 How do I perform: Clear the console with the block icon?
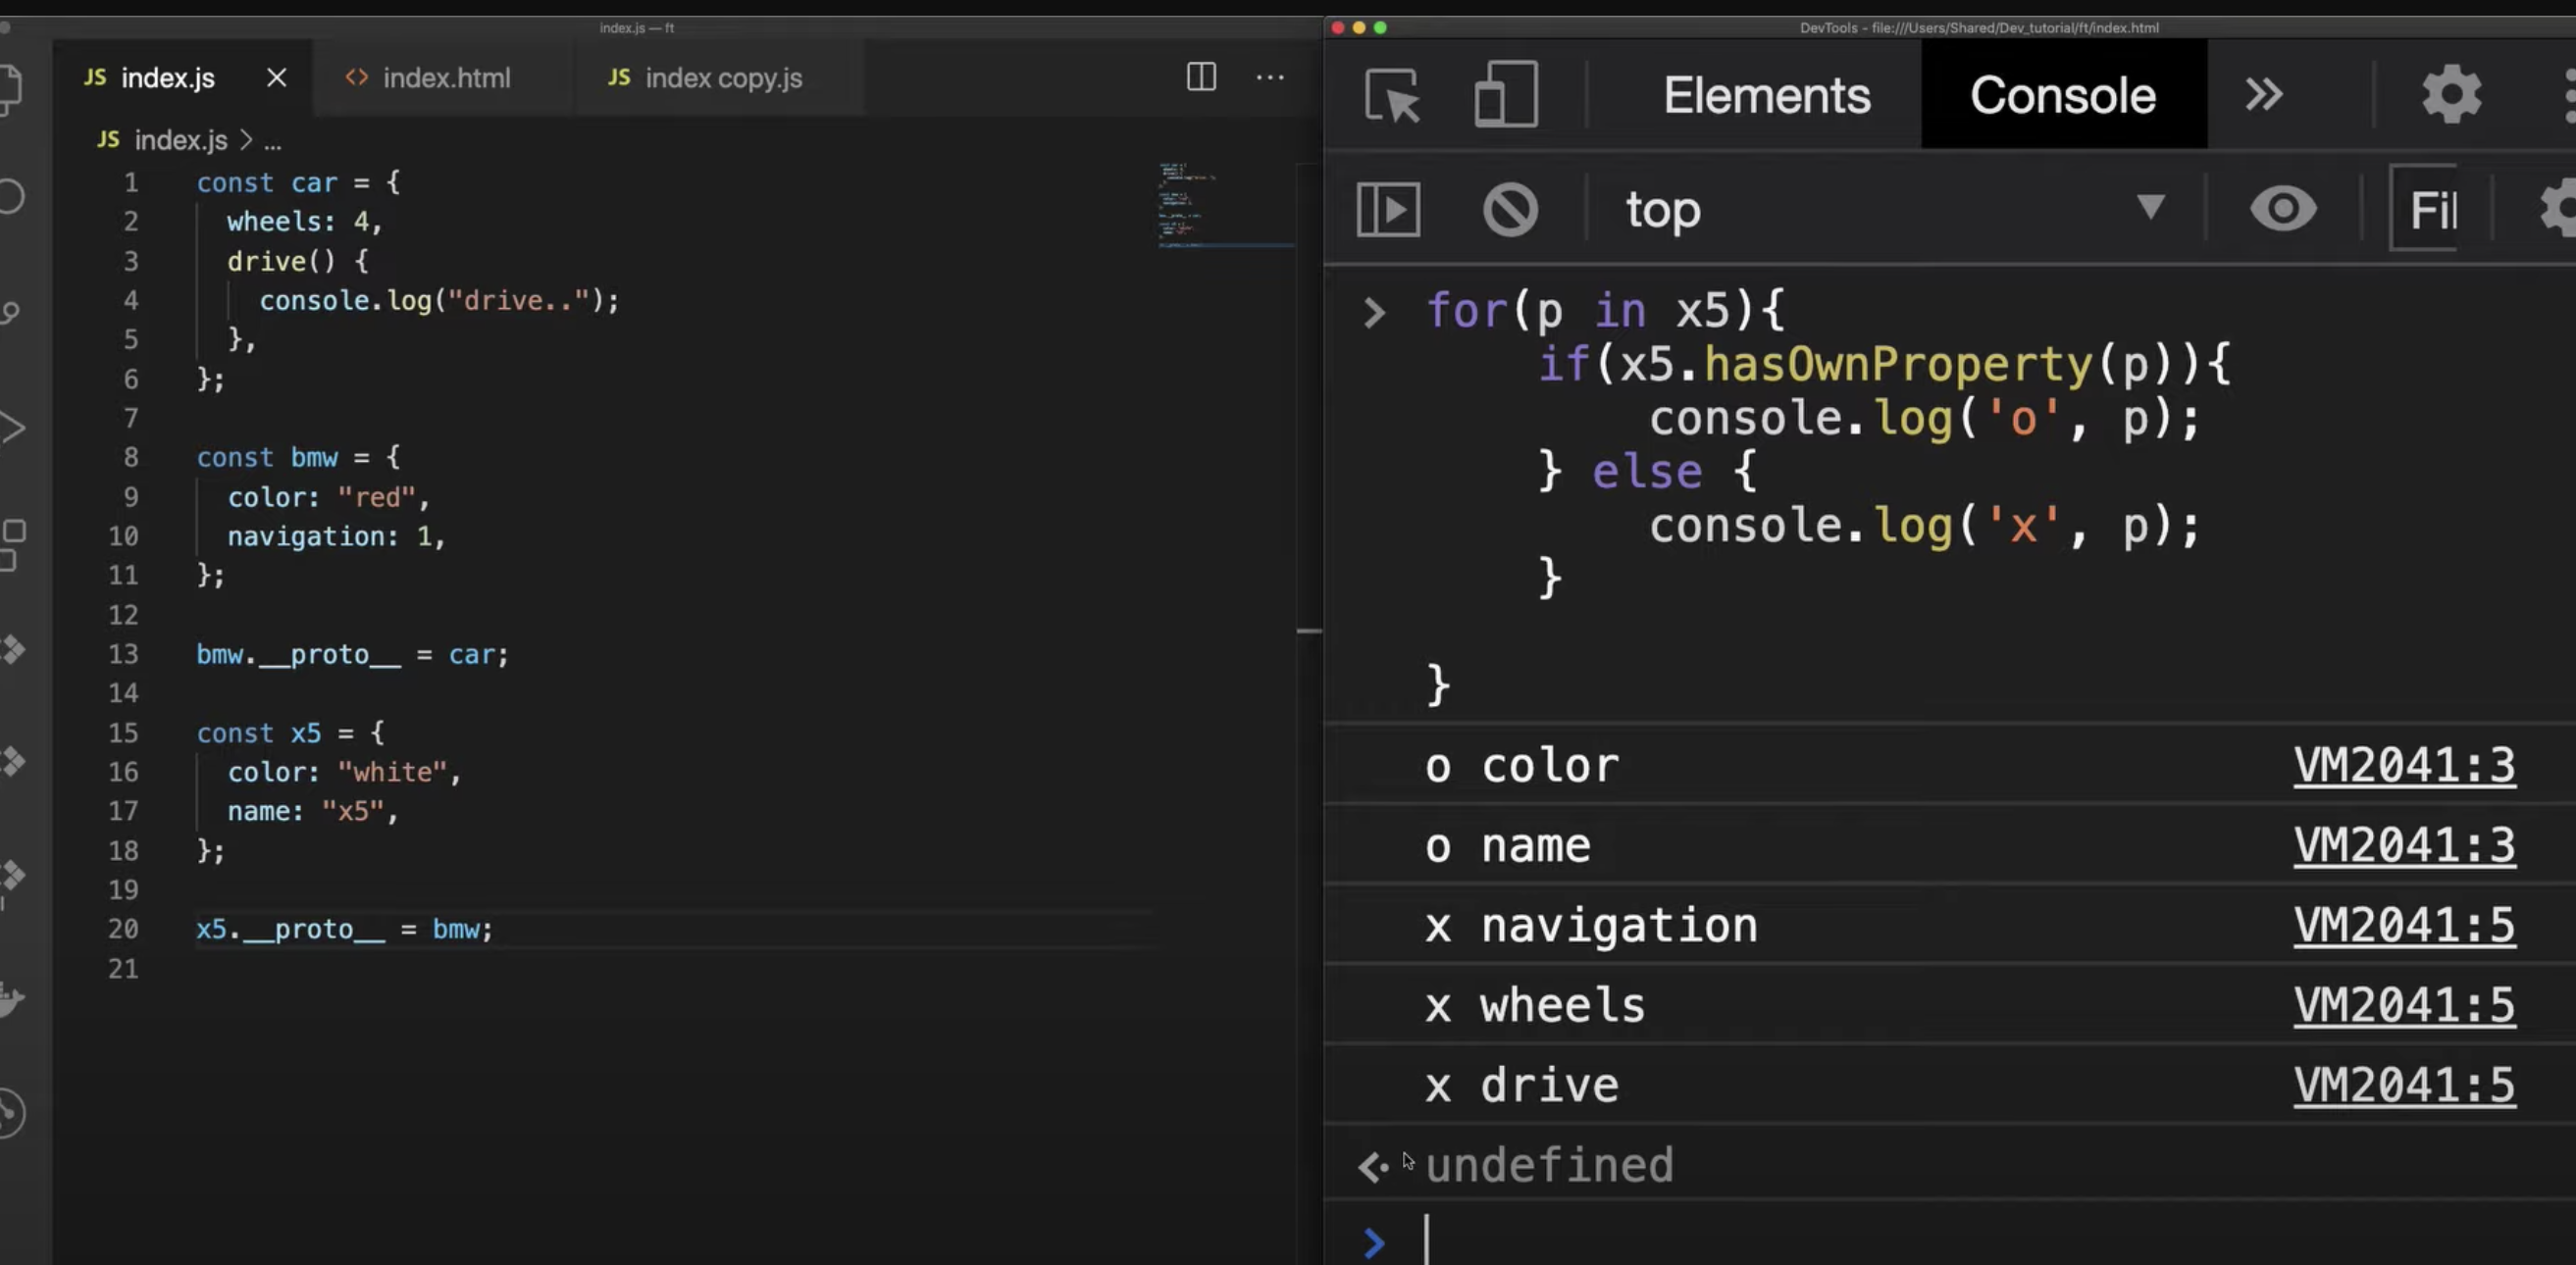click(1510, 210)
